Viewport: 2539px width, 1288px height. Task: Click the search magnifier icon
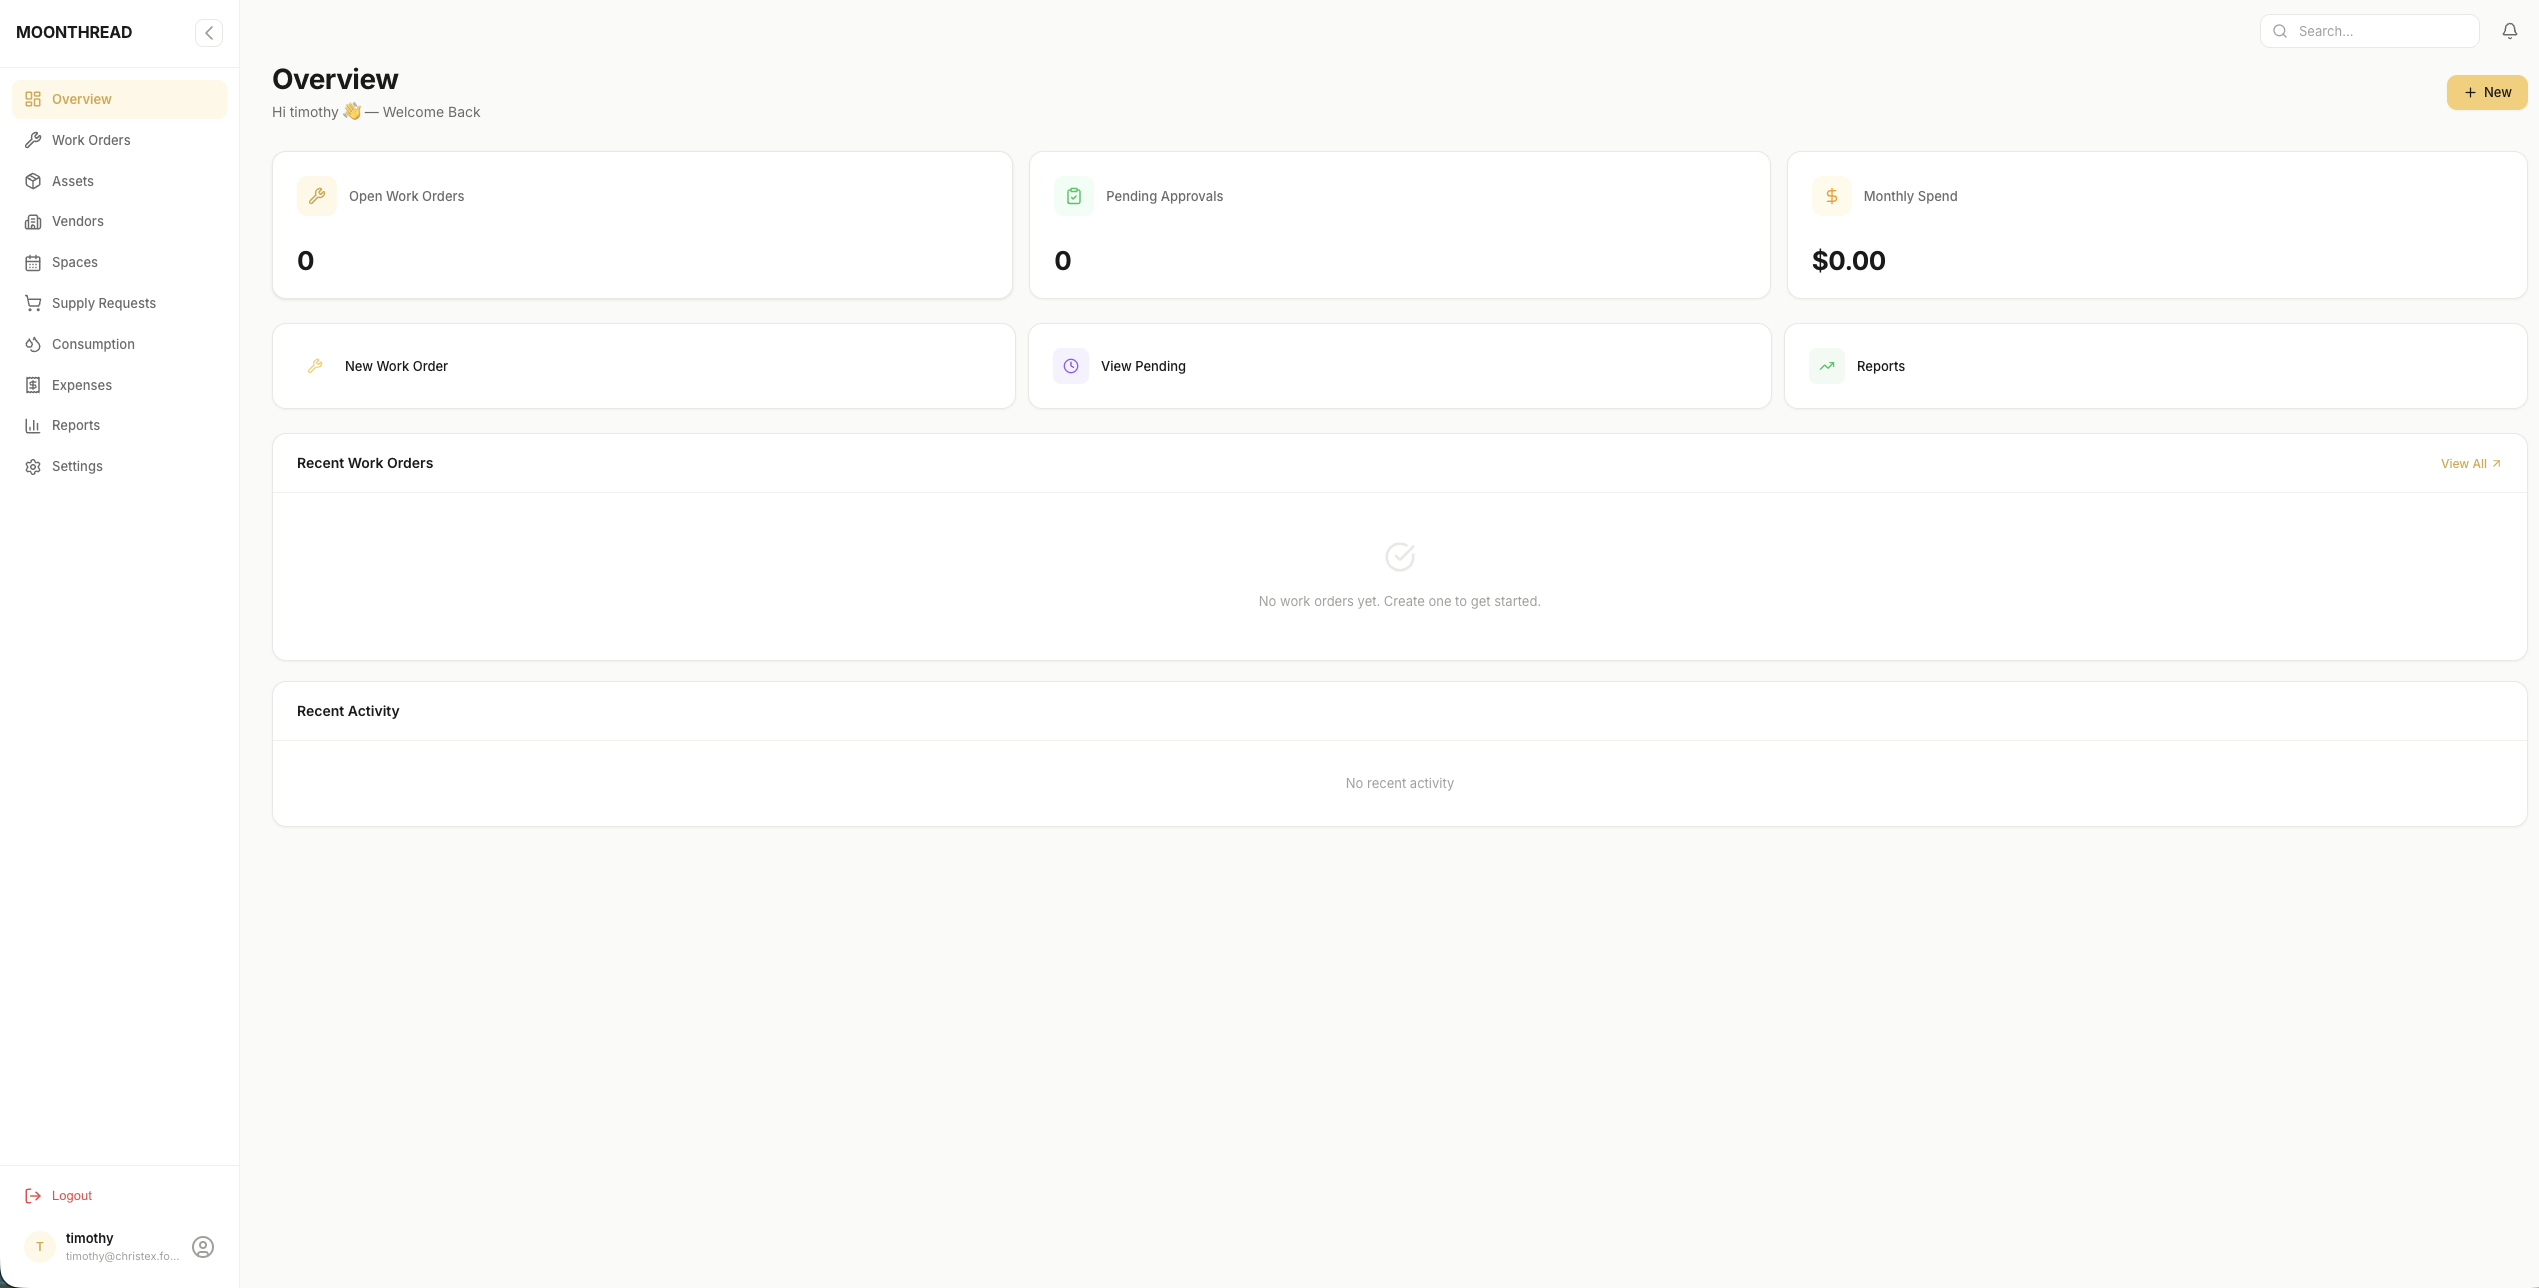coord(2280,30)
